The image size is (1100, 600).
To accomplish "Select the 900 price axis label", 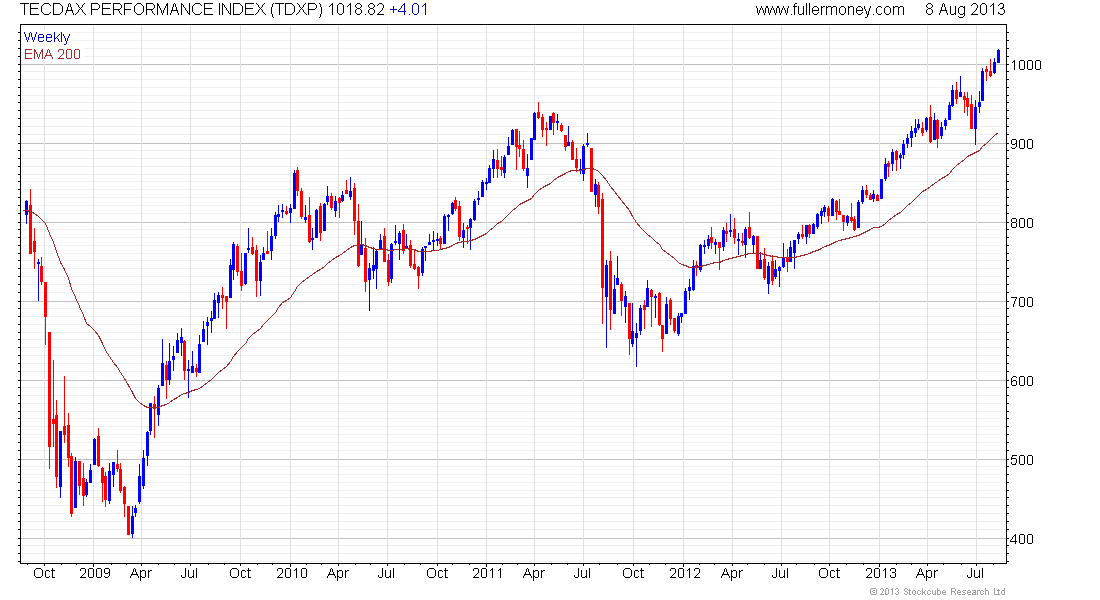I will coord(1021,144).
